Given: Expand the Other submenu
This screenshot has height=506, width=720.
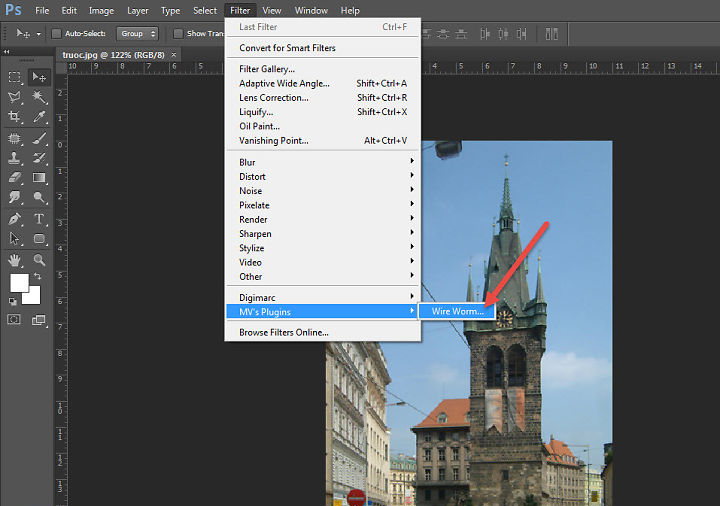Looking at the screenshot, I should pyautogui.click(x=322, y=276).
